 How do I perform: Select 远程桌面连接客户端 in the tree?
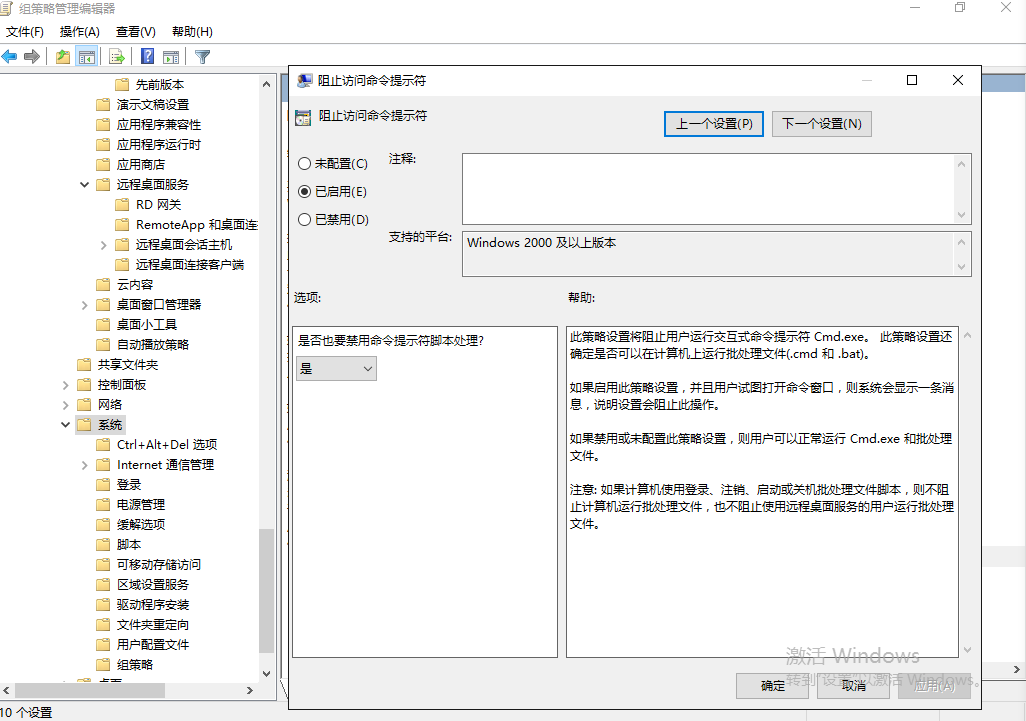190,264
